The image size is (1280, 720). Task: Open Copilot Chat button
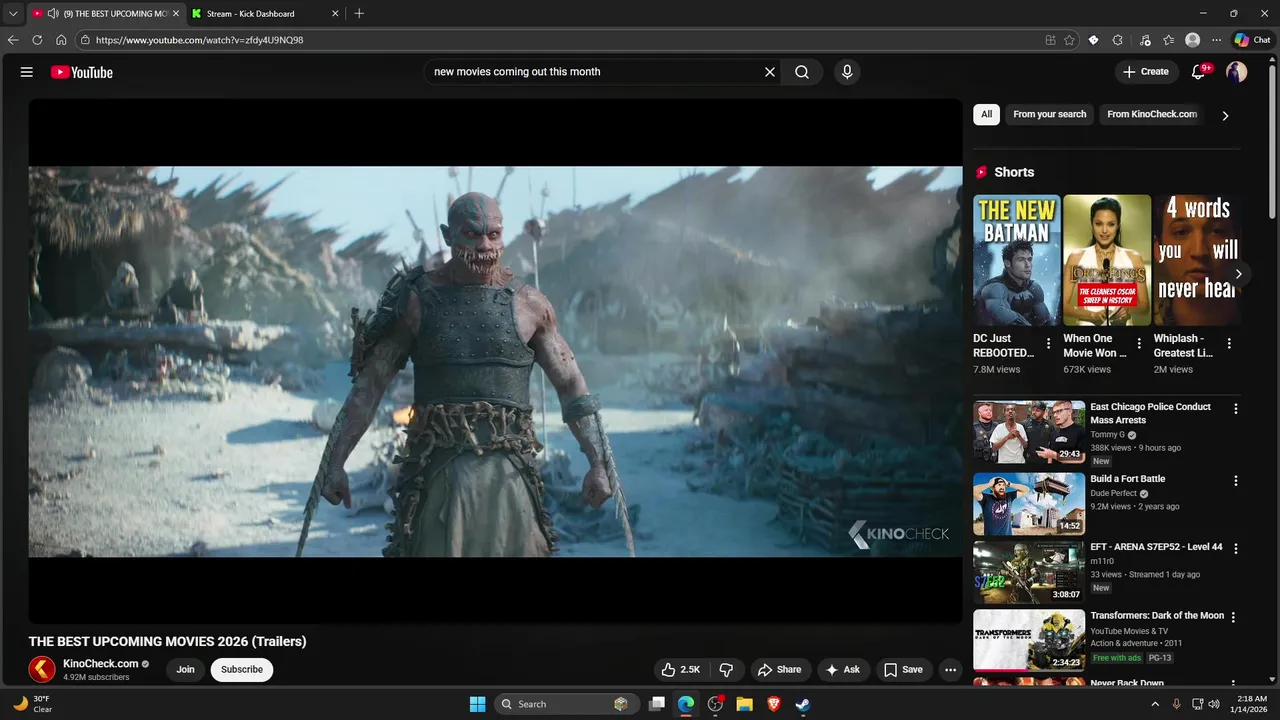click(1252, 40)
